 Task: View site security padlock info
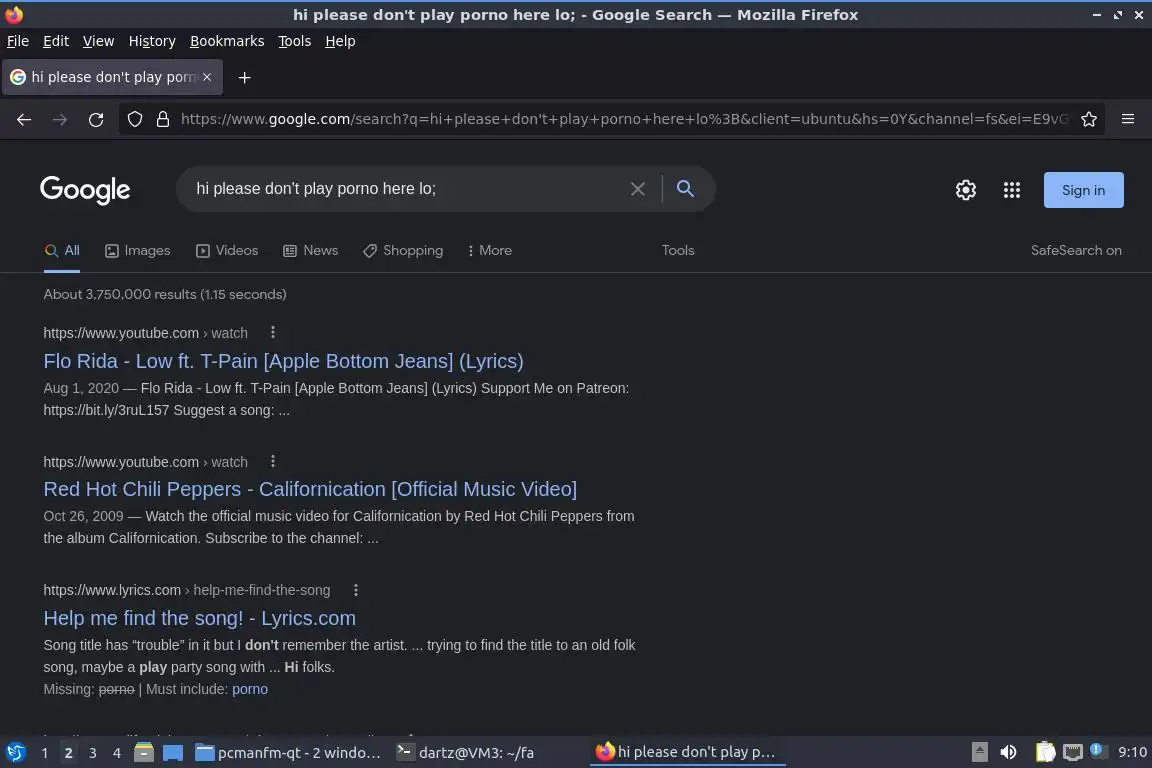(x=163, y=119)
